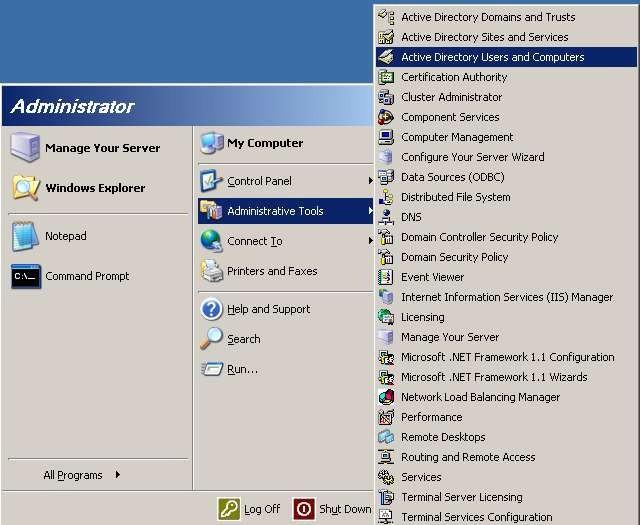This screenshot has width=640, height=525.
Task: Open the Administrative Tools menu entry
Action: coord(286,211)
